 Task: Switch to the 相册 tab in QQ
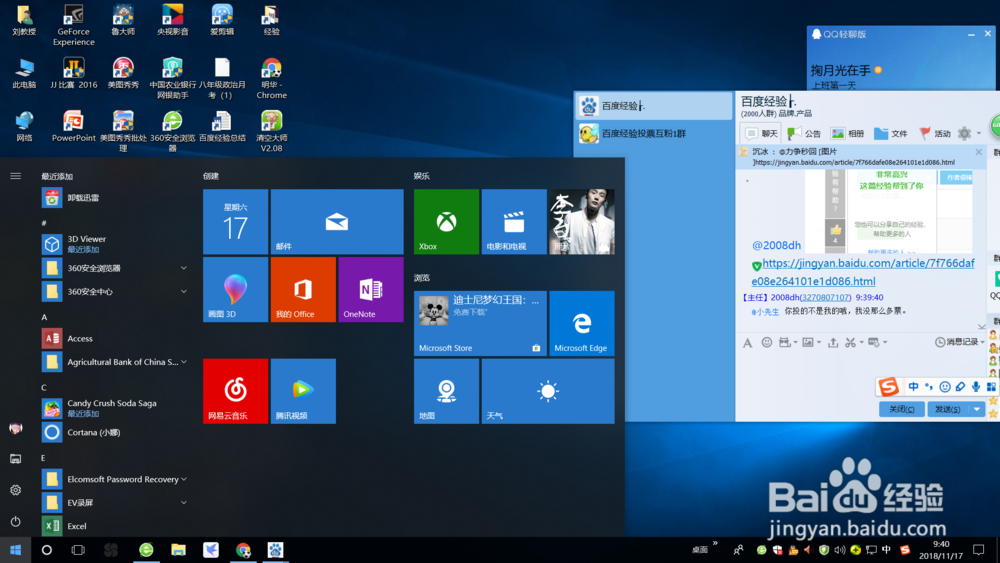(848, 133)
